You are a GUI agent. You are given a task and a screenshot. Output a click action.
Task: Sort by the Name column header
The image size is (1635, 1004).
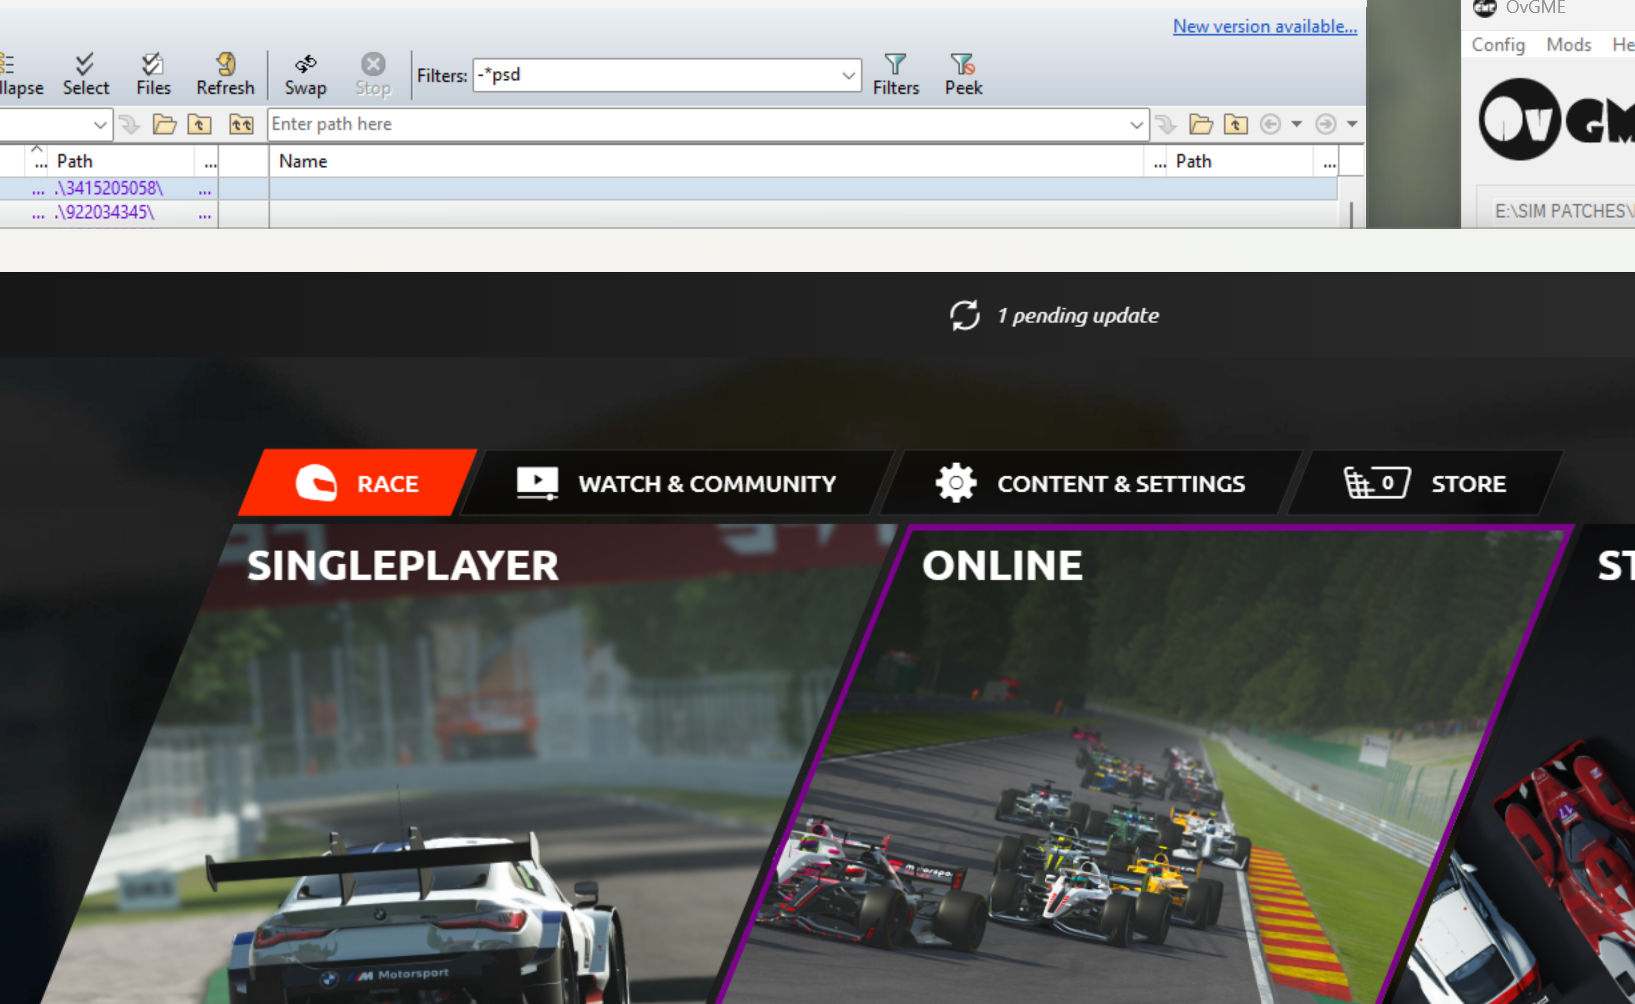coord(706,161)
